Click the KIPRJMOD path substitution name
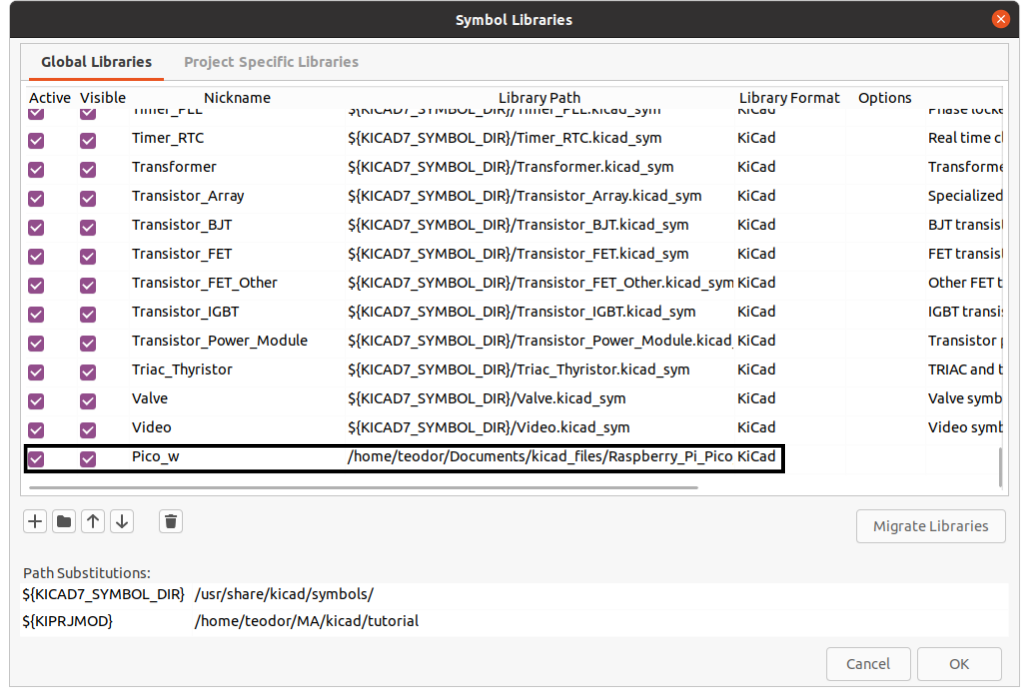 point(68,621)
